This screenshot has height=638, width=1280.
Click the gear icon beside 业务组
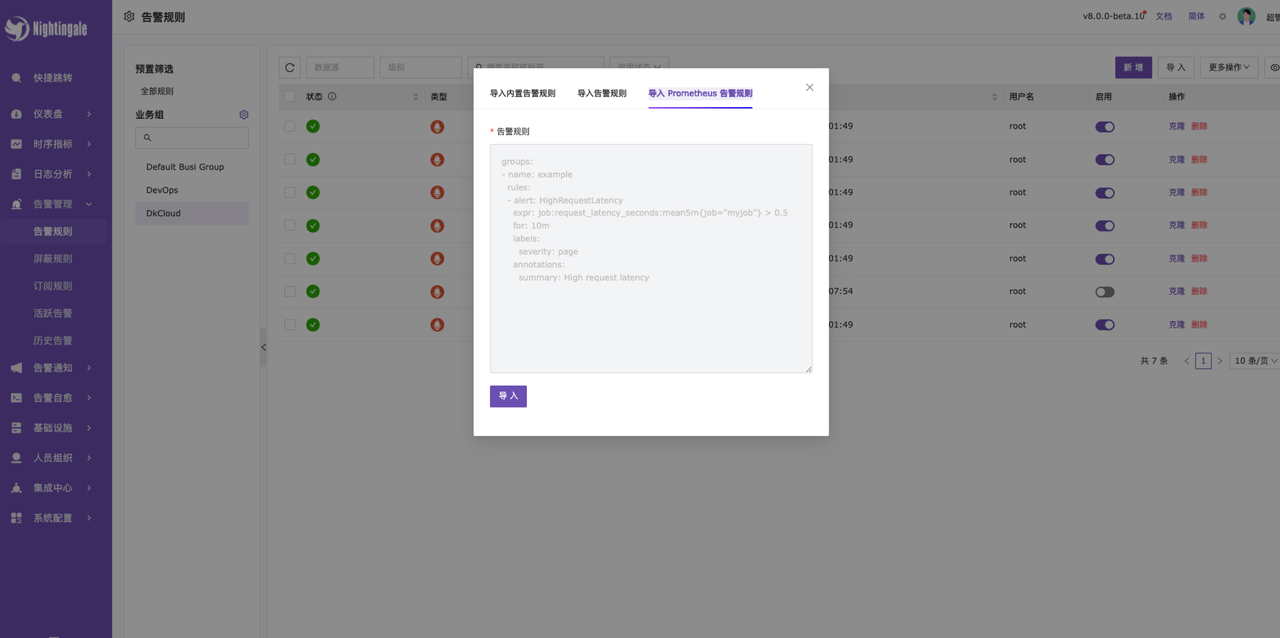pos(243,115)
